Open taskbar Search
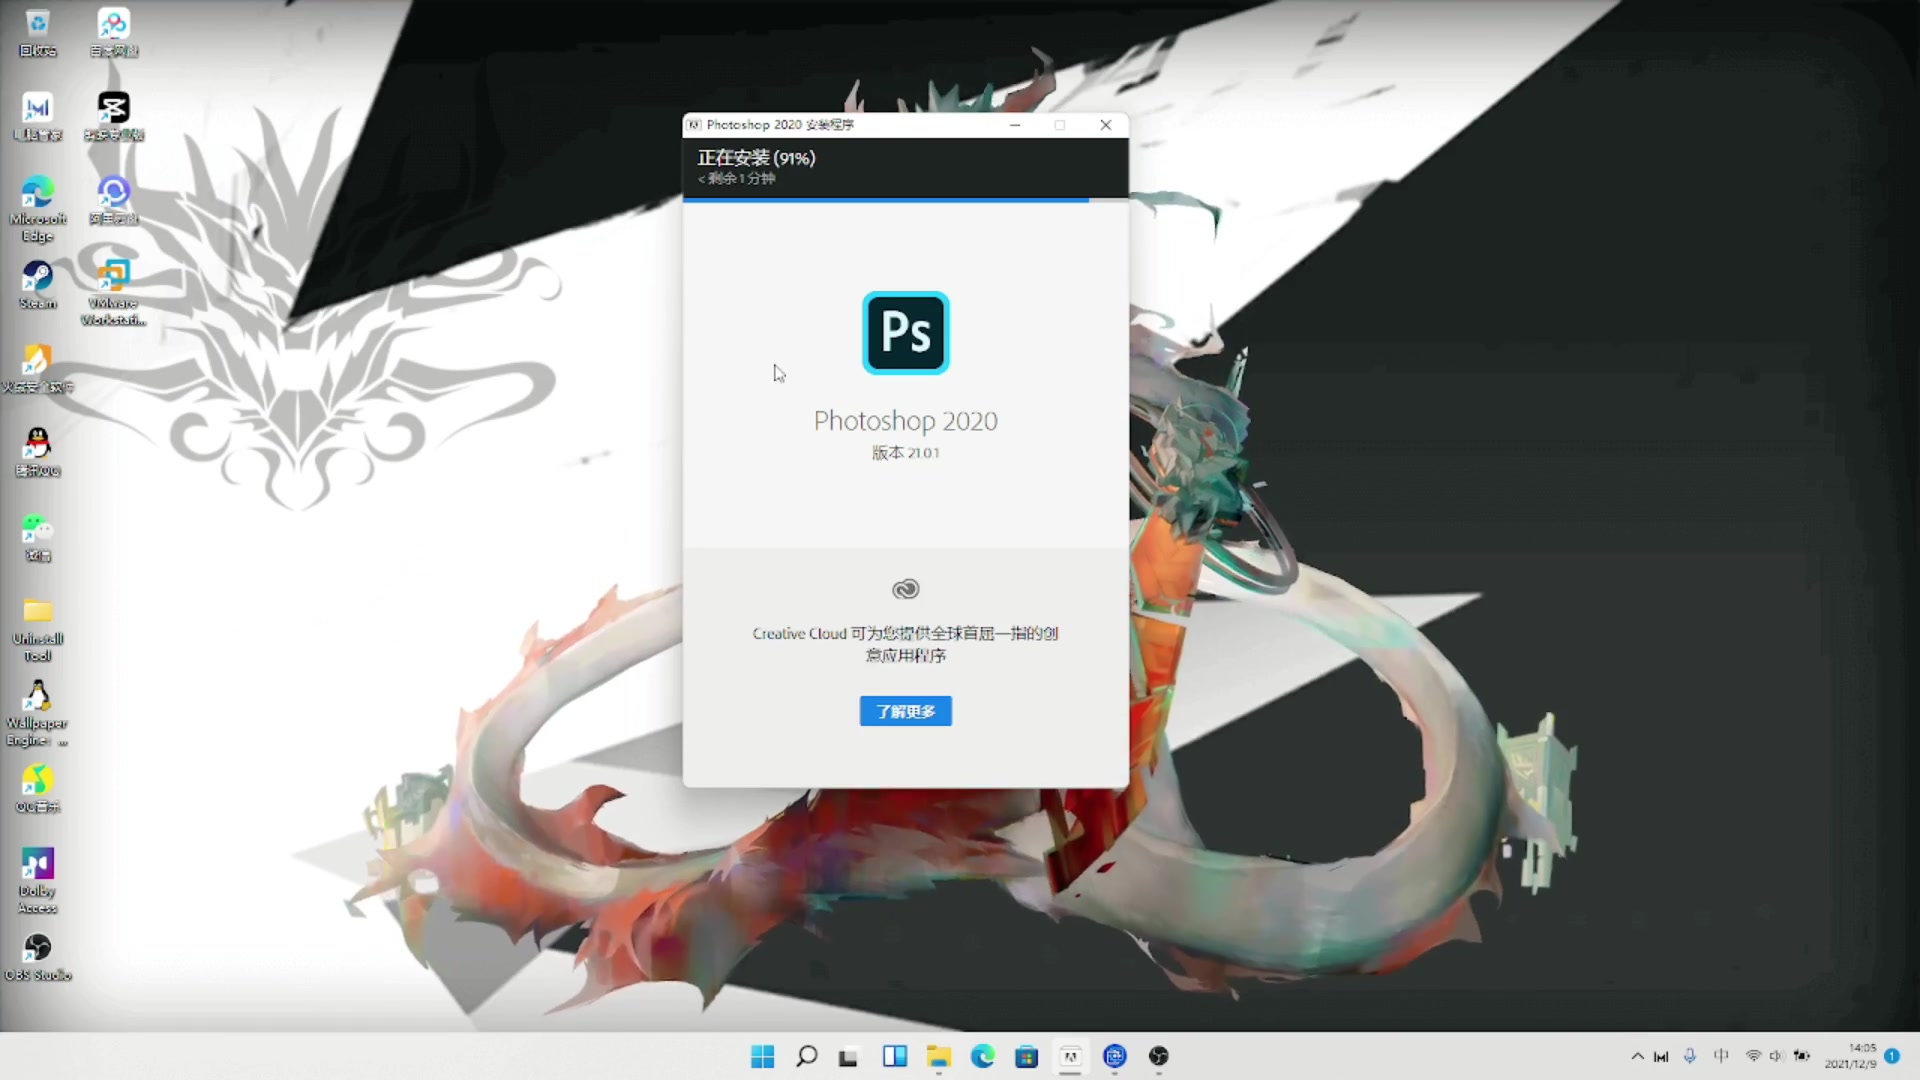Viewport: 1920px width, 1080px height. point(806,1057)
